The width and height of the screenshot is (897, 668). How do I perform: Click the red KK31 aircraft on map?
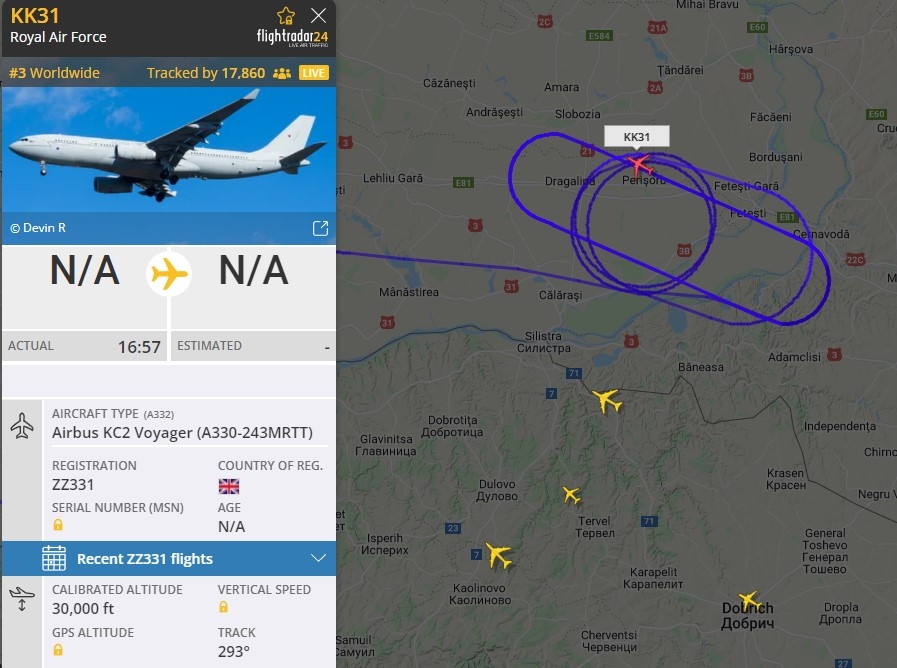click(640, 165)
